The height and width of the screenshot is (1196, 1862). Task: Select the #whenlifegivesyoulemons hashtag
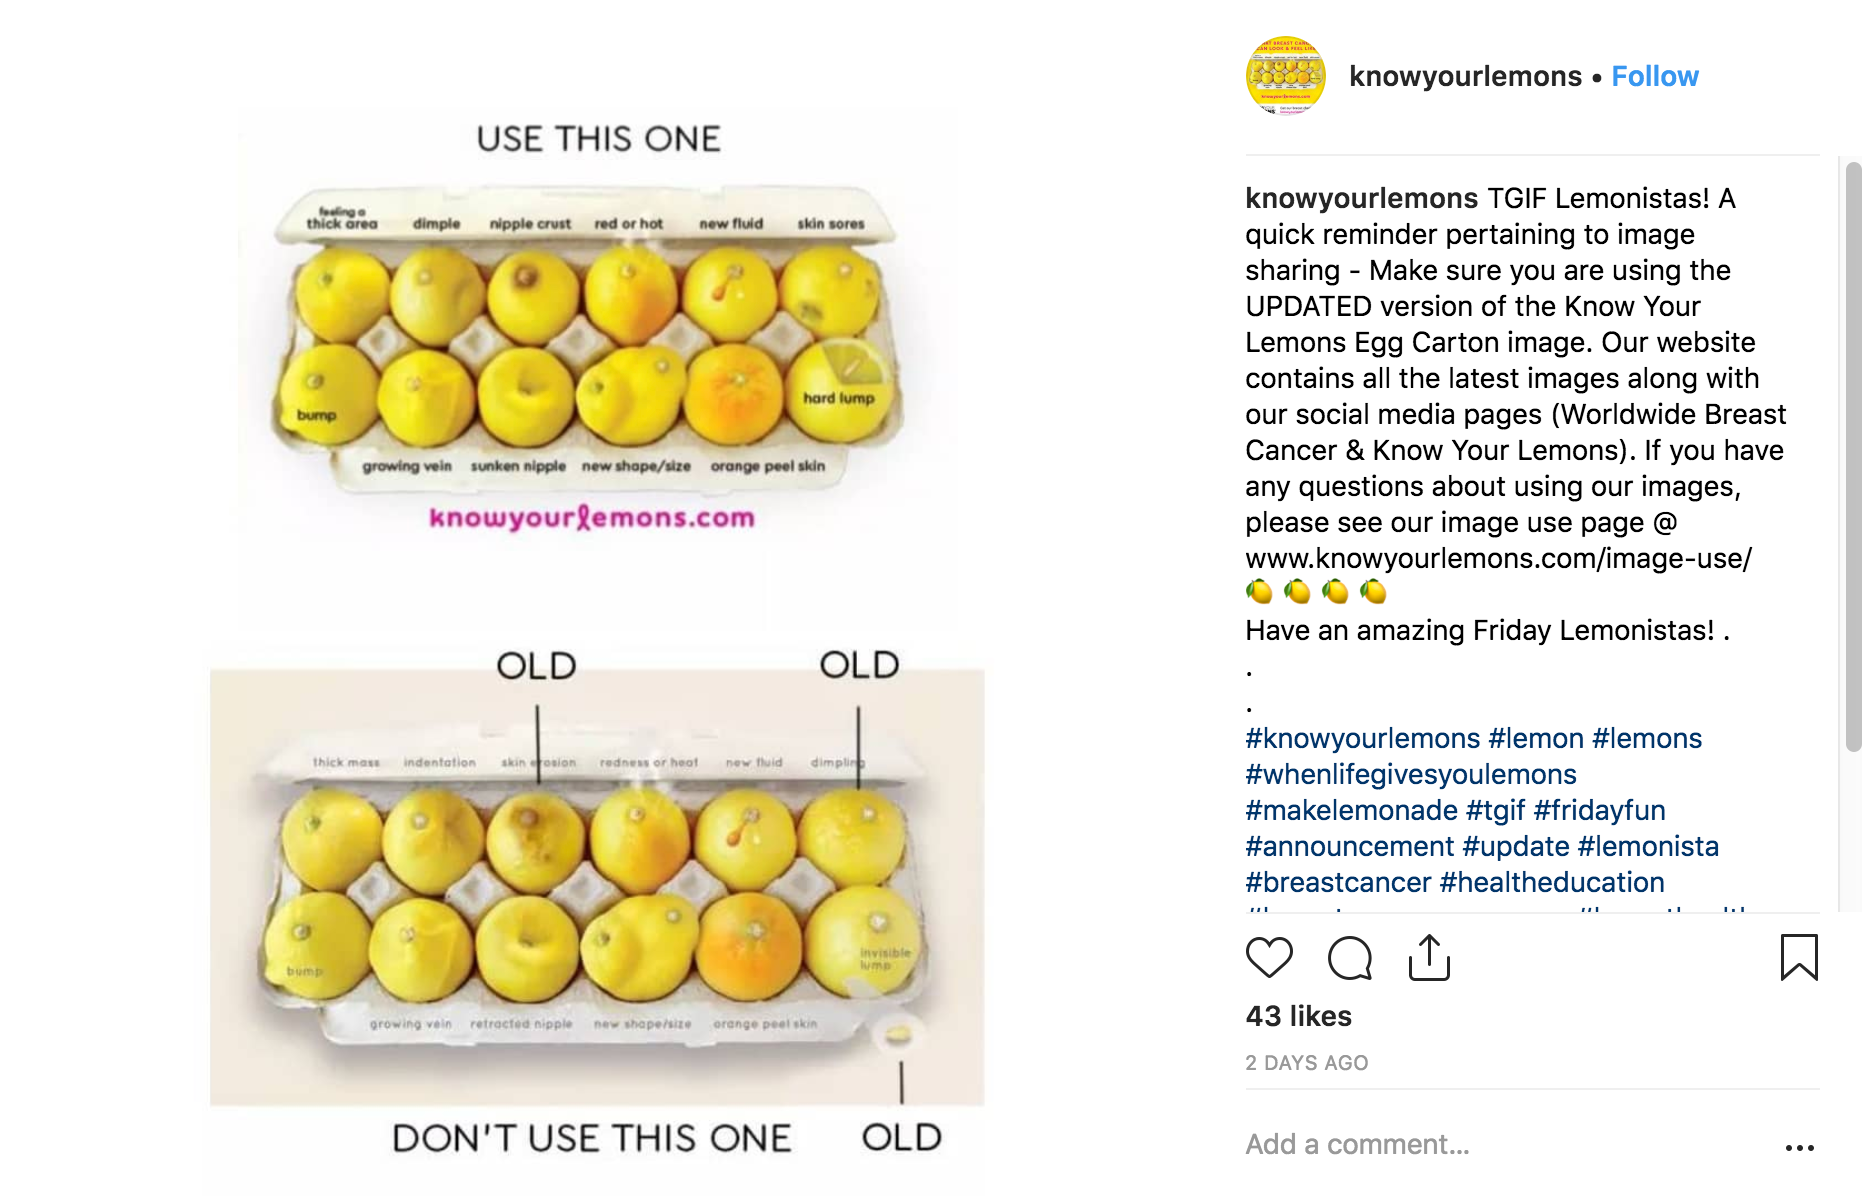click(x=1410, y=774)
